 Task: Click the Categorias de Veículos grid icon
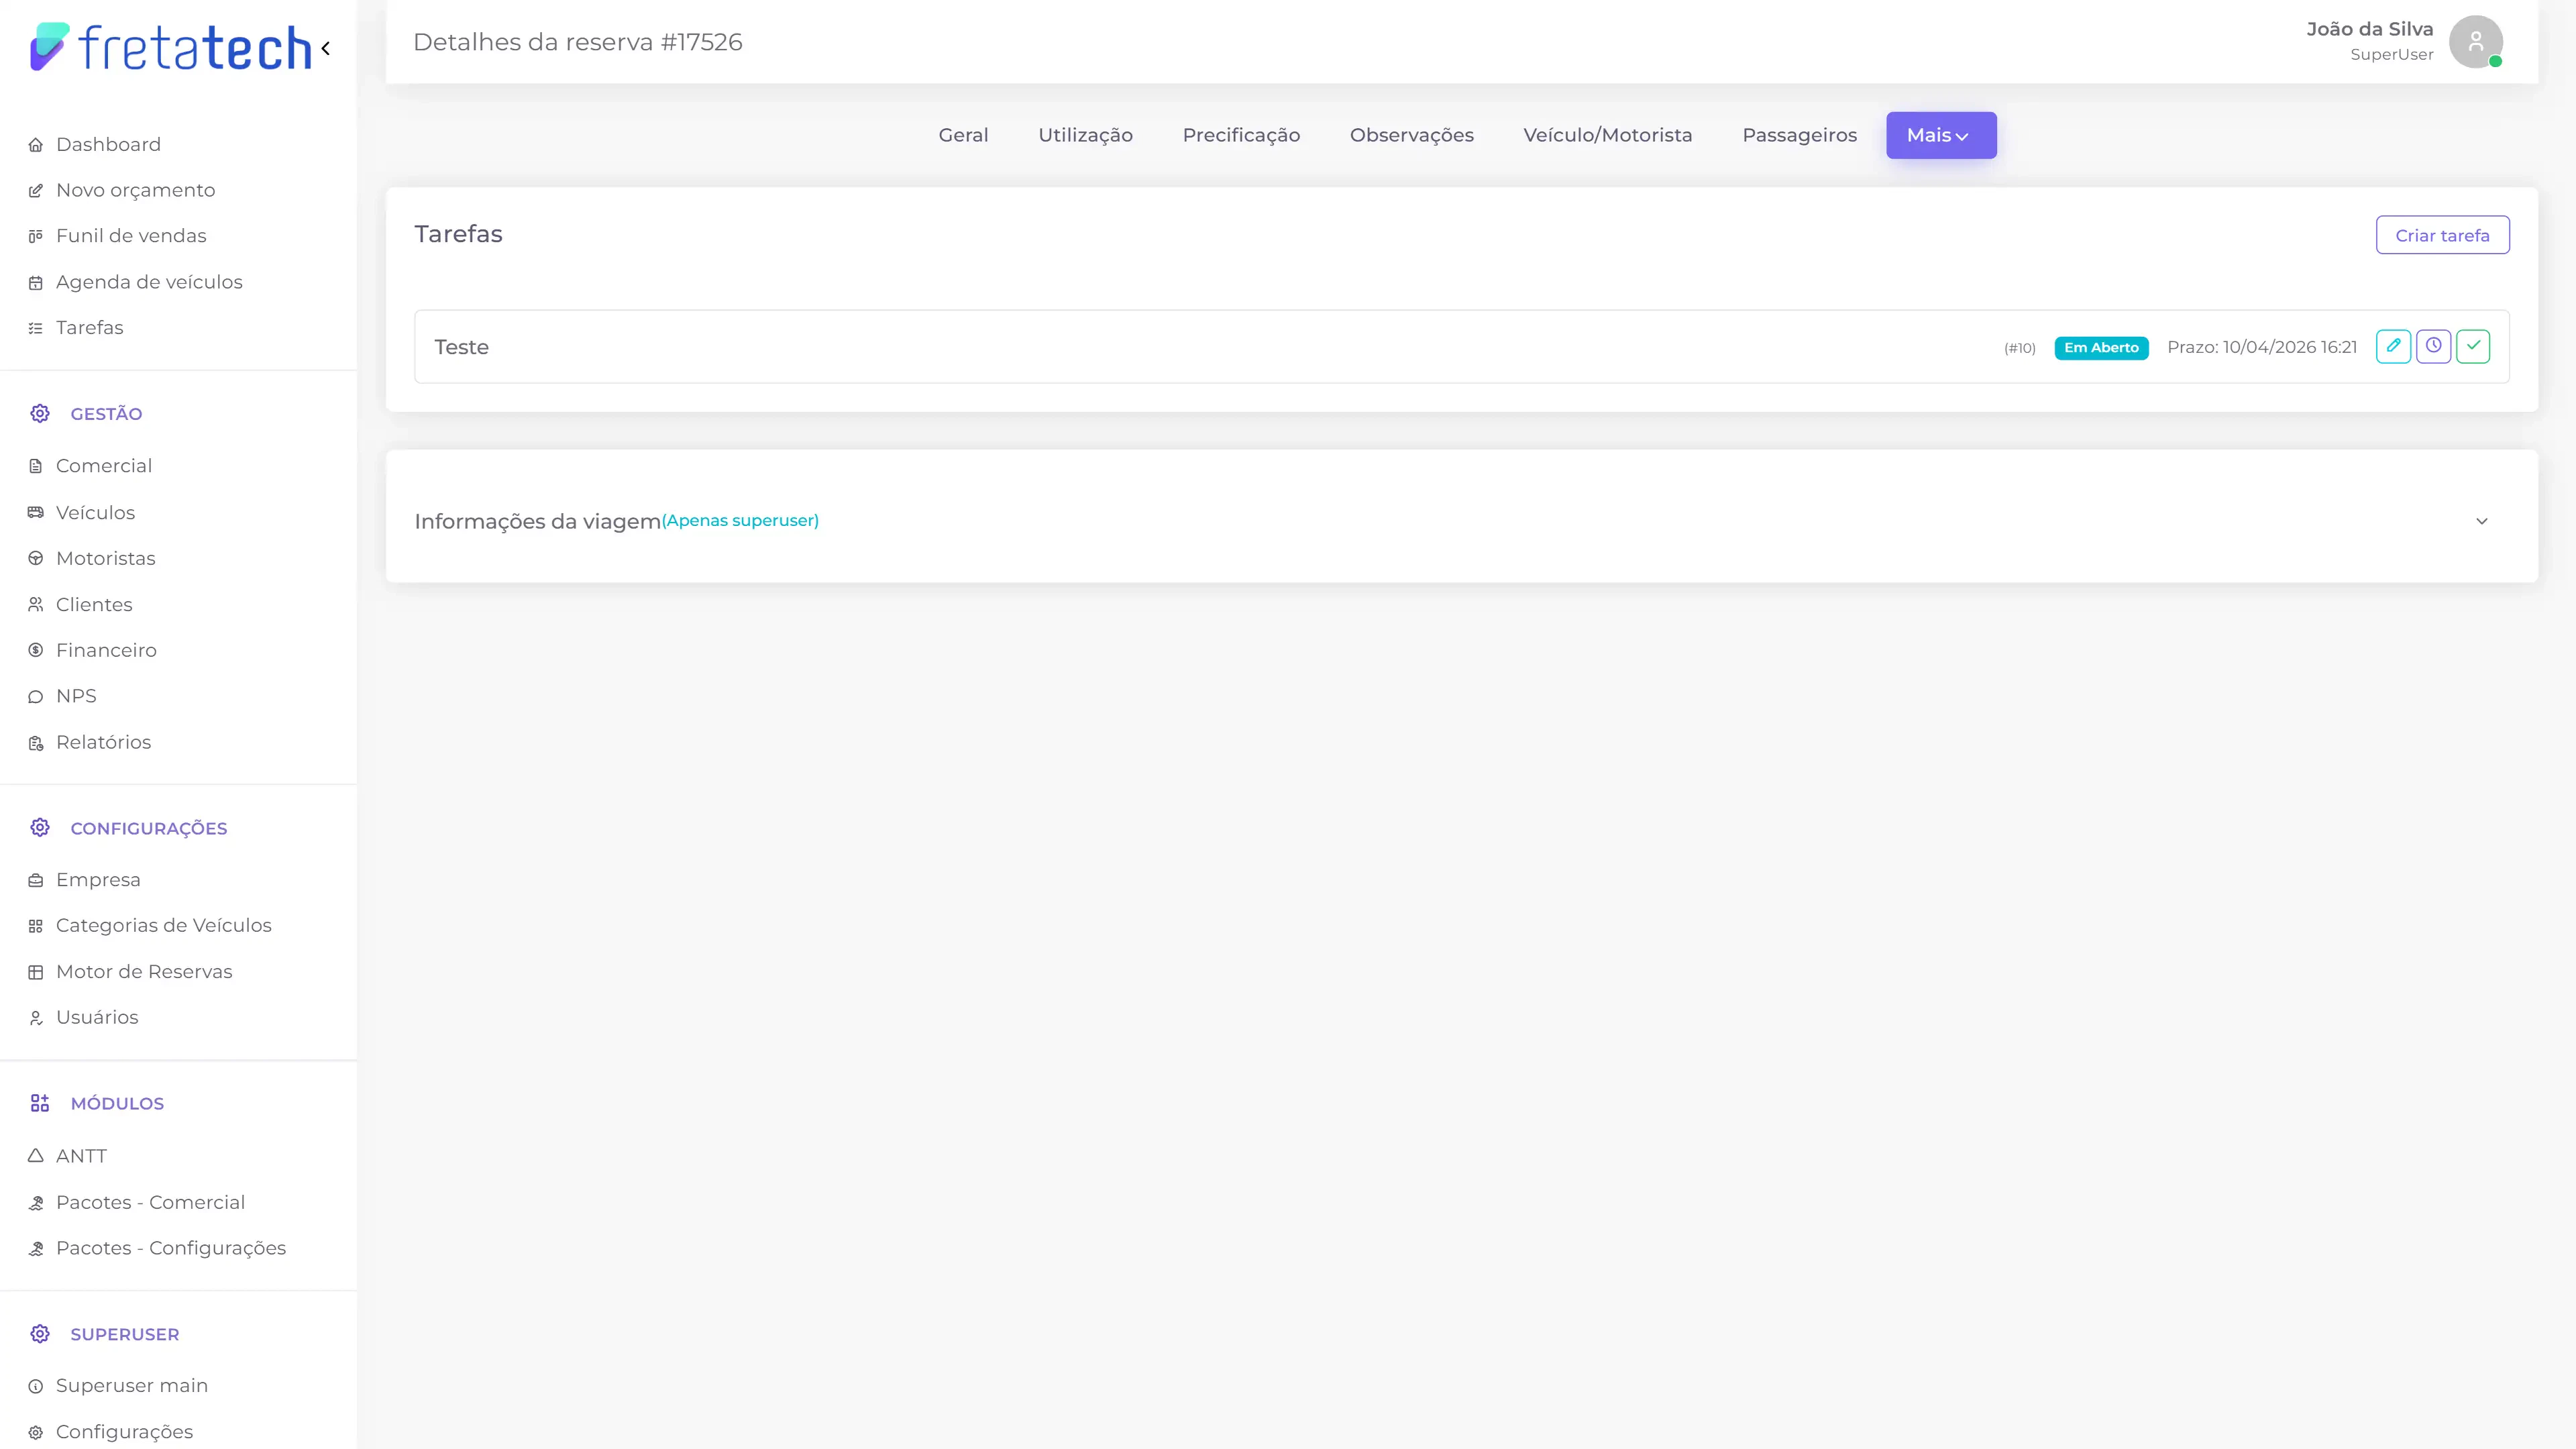36,926
